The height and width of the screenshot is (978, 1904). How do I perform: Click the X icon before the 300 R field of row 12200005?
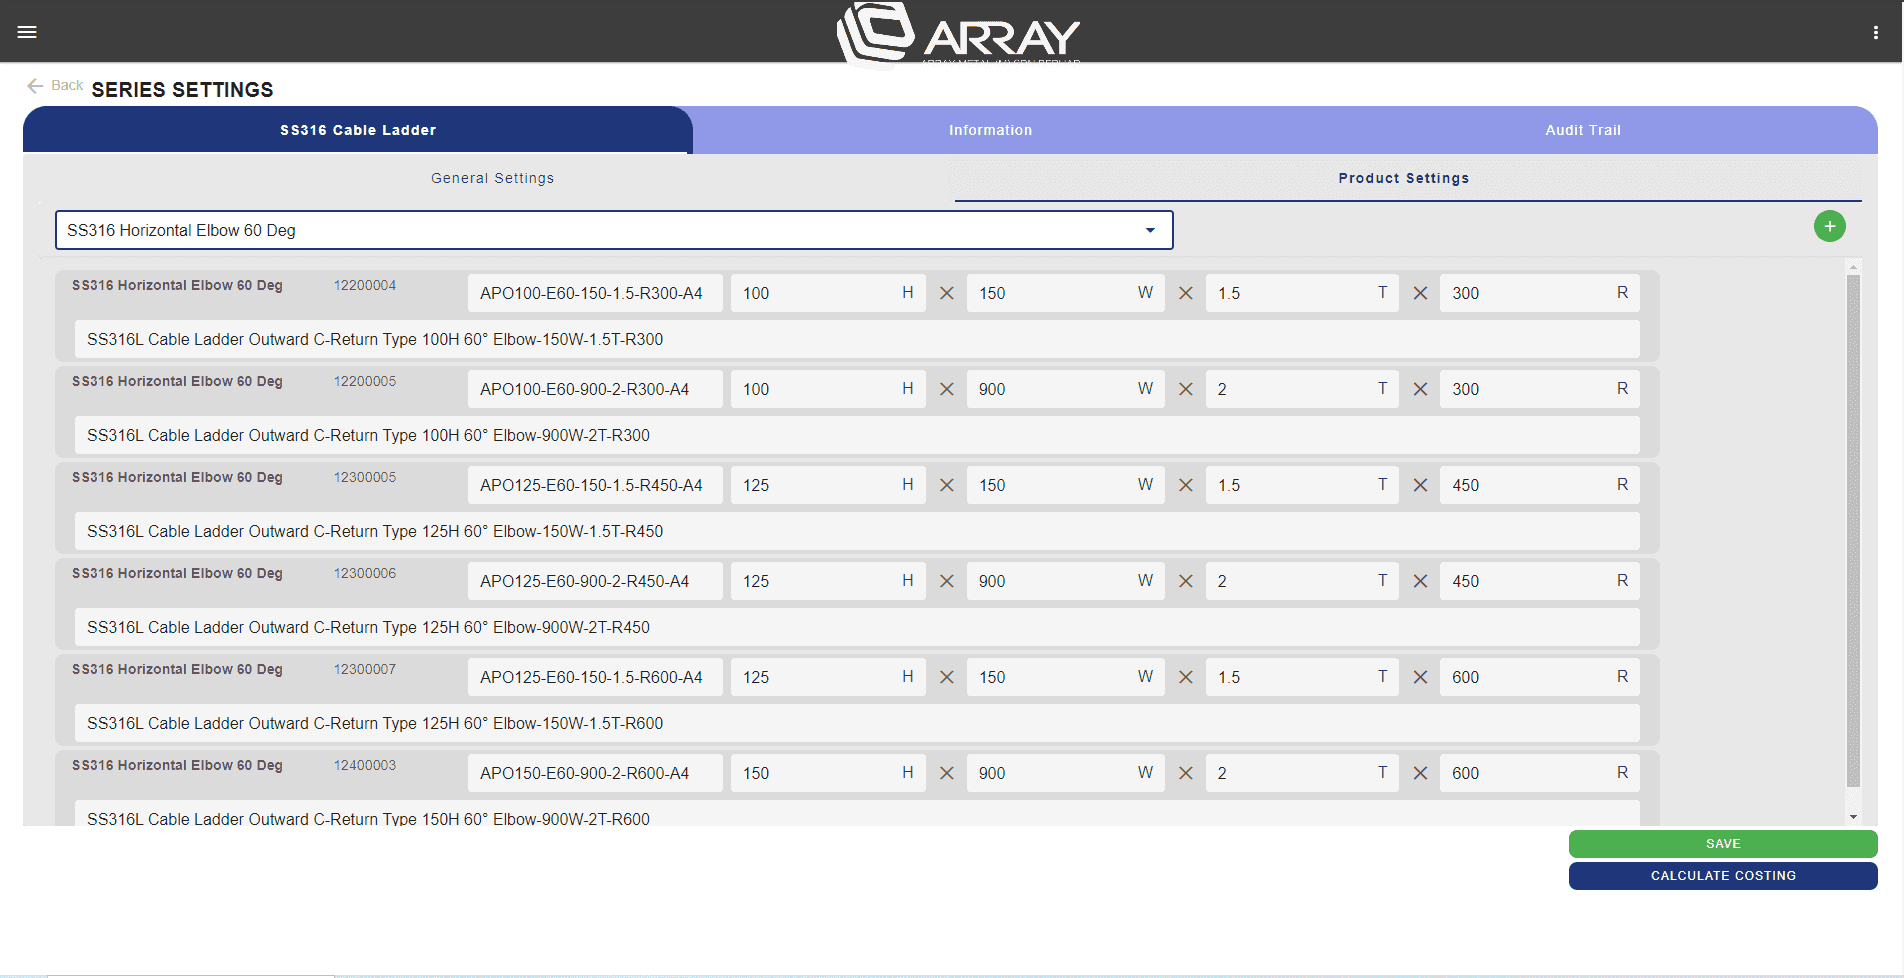pos(1419,389)
